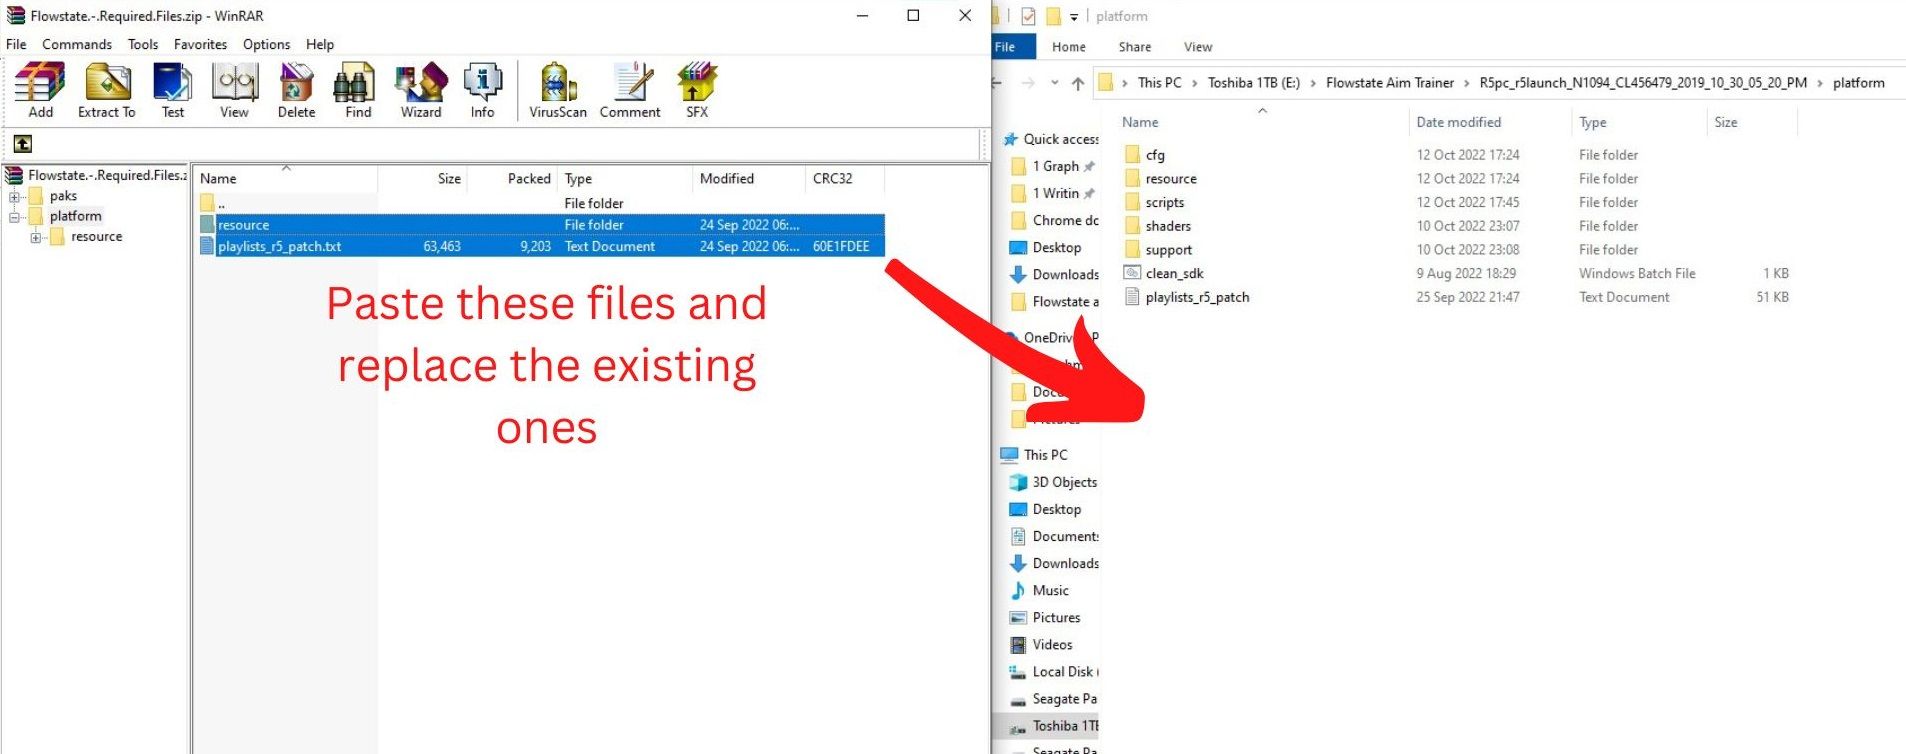Sort Explorer files by Type column
Screen dimensions: 1906x754
1638,122
